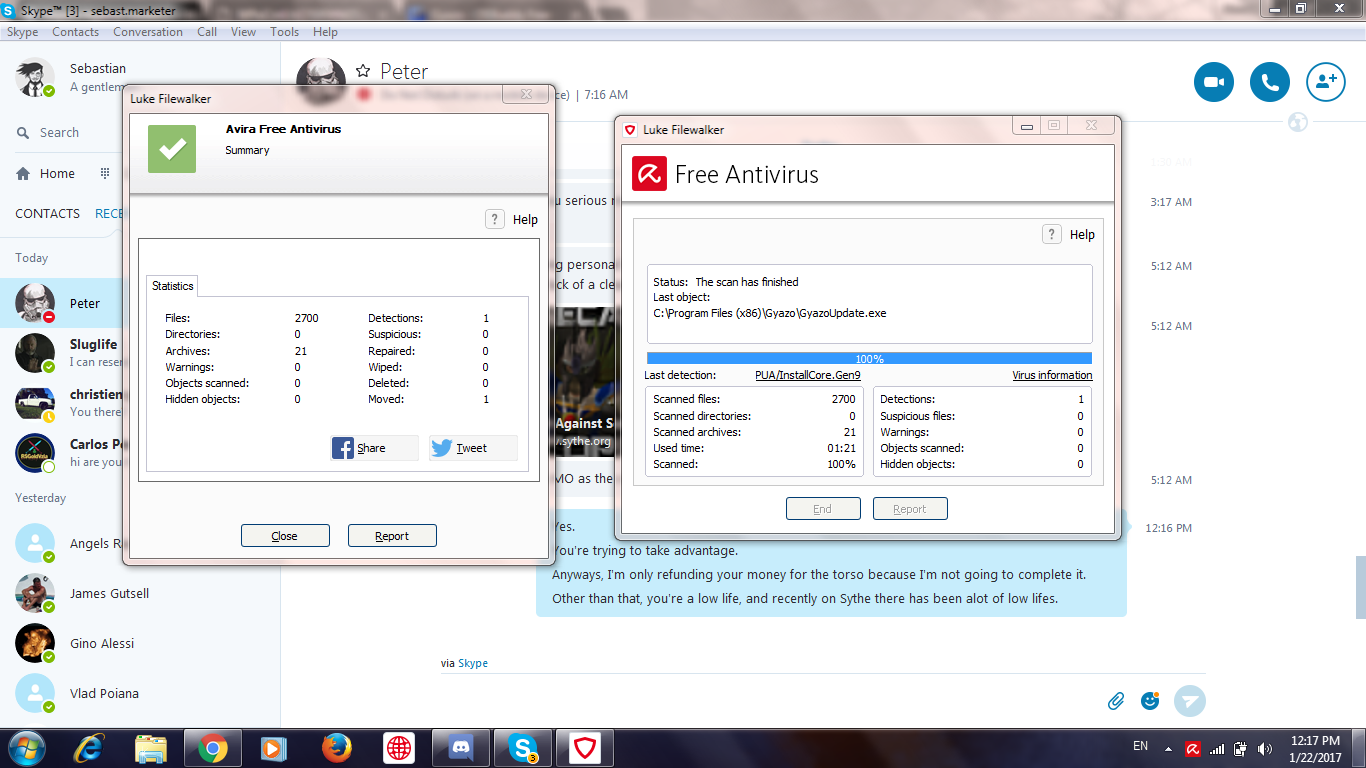Open the red globe taskbar app
The width and height of the screenshot is (1366, 768).
(399, 748)
